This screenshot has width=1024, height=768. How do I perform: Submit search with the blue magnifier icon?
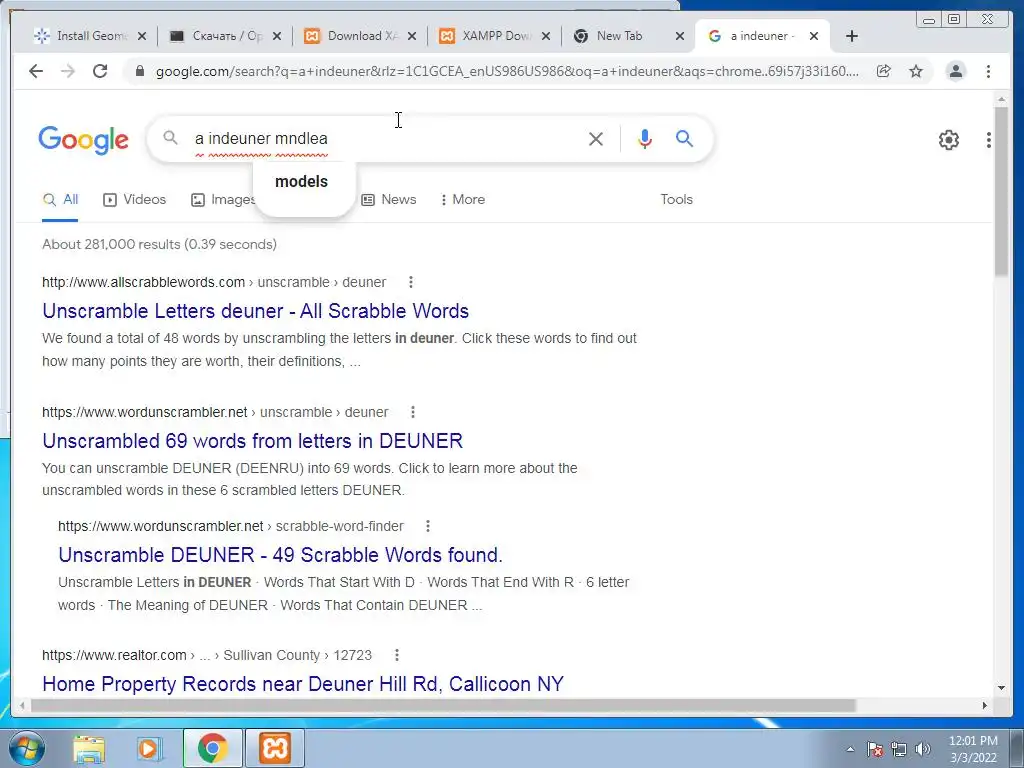click(x=684, y=138)
